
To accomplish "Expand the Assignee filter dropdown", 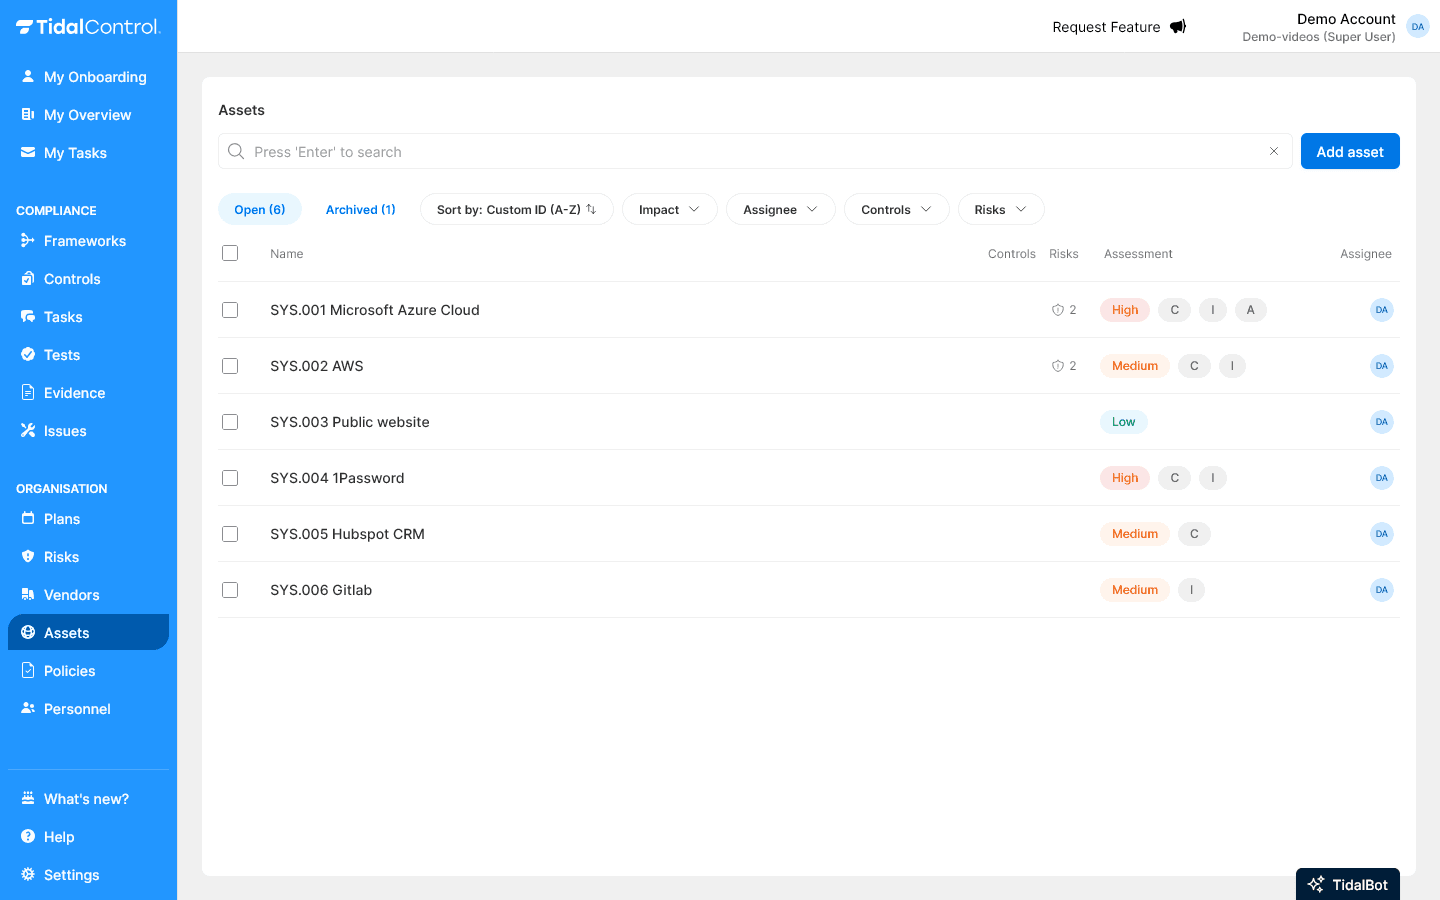I will click(780, 209).
